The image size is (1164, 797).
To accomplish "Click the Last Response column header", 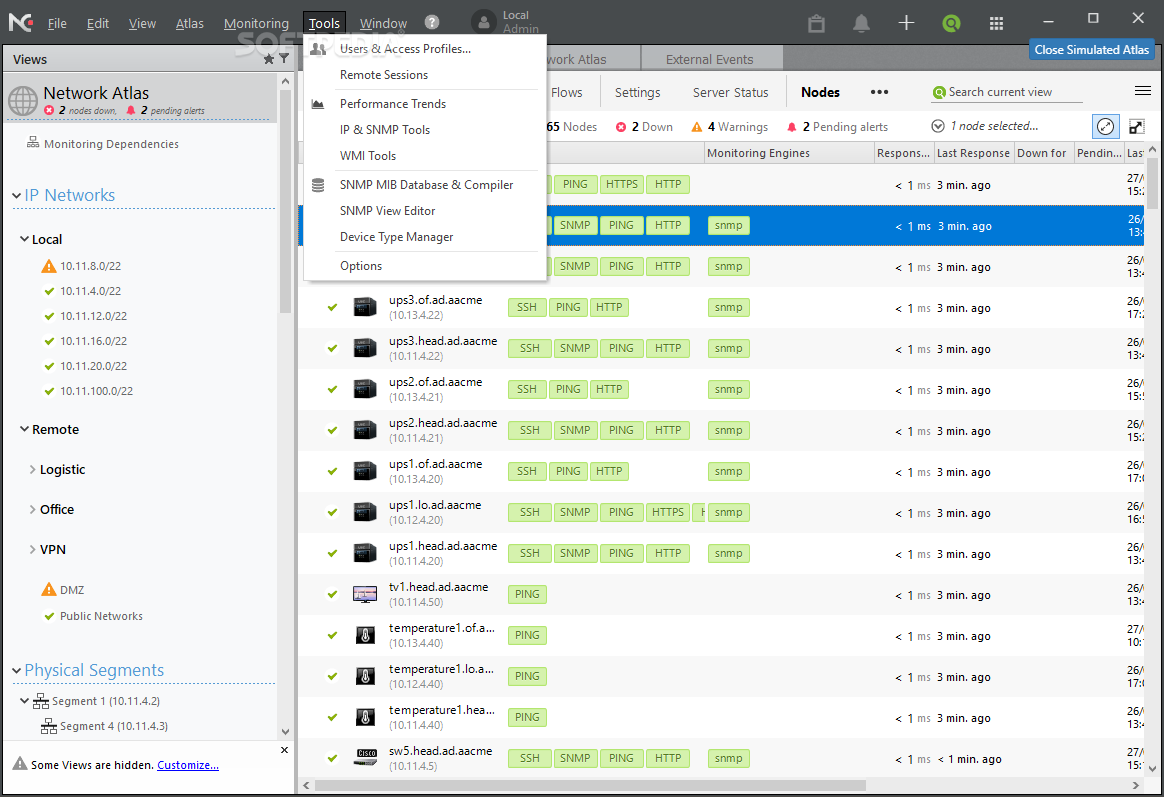I will (973, 153).
